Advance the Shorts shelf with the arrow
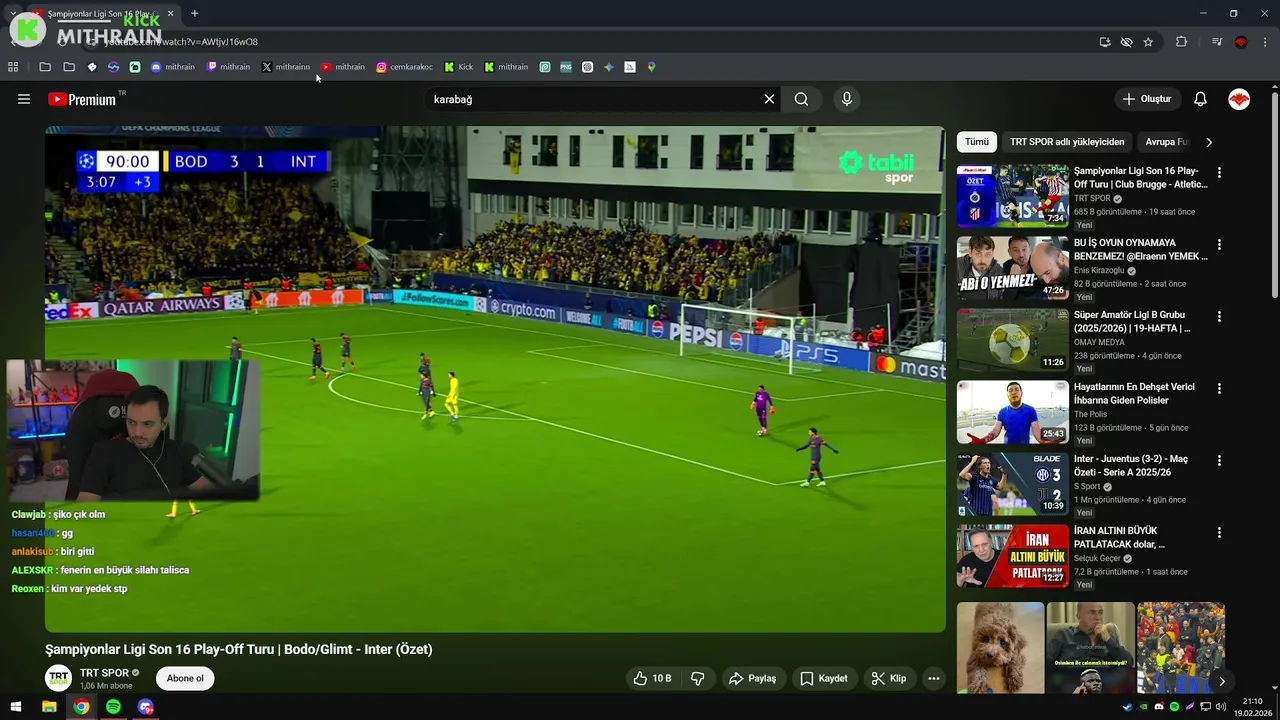Screen dimensions: 1280x720 click(1221, 682)
